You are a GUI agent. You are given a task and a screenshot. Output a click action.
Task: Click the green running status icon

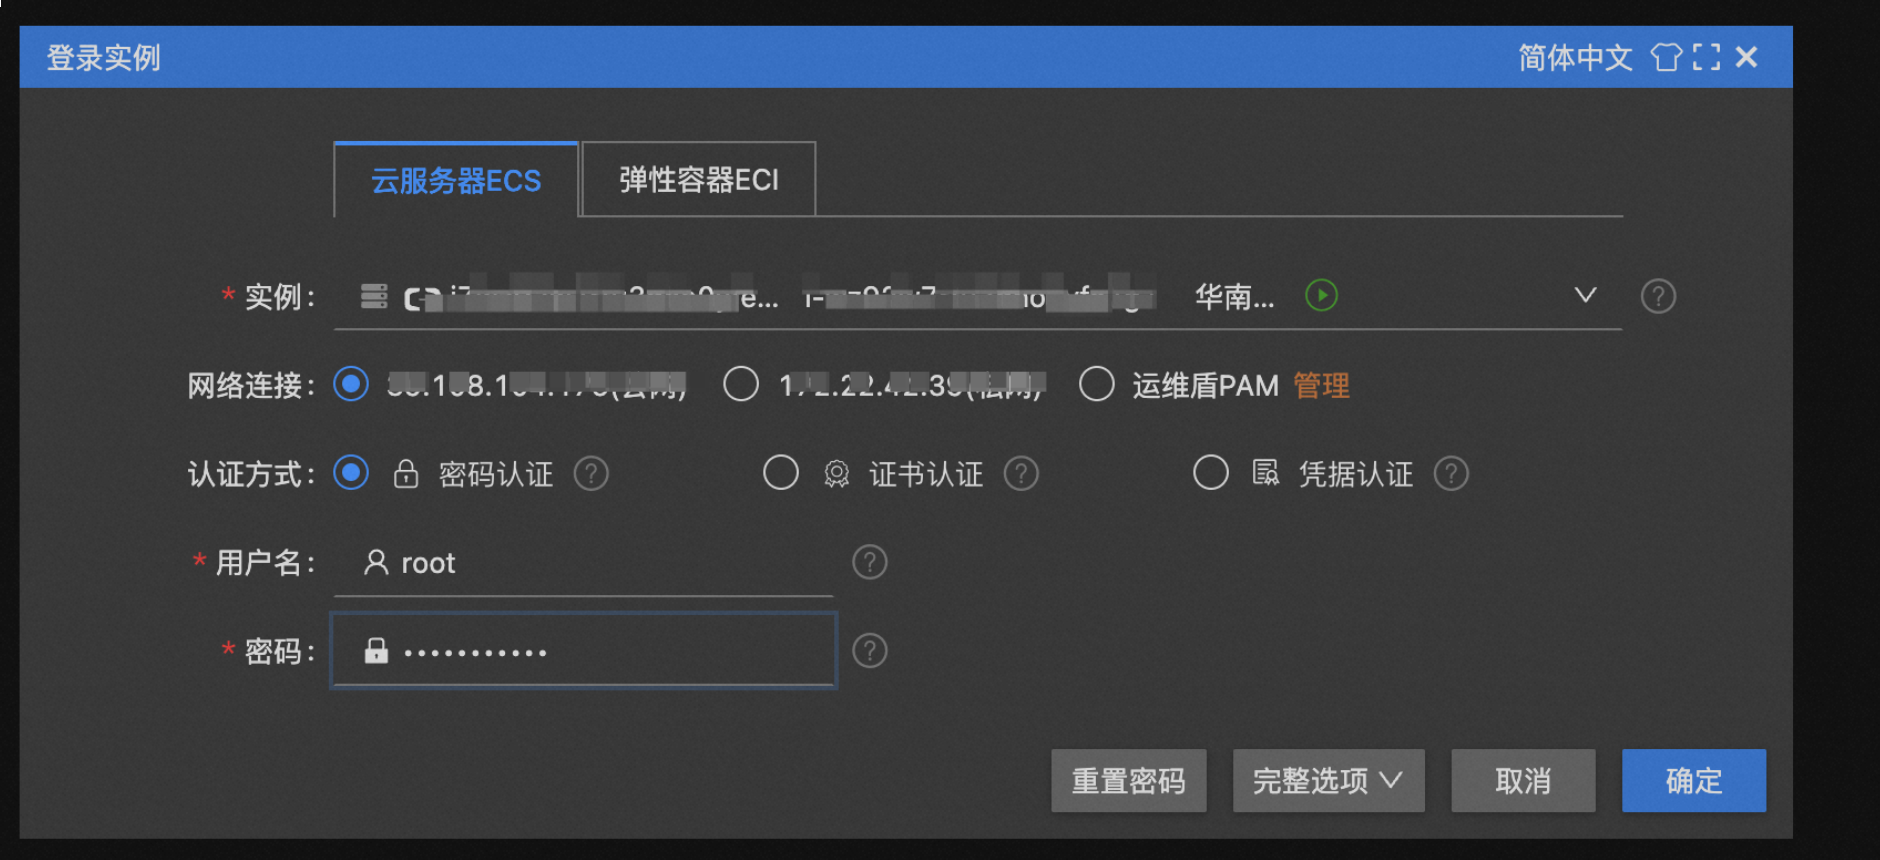[x=1321, y=295]
